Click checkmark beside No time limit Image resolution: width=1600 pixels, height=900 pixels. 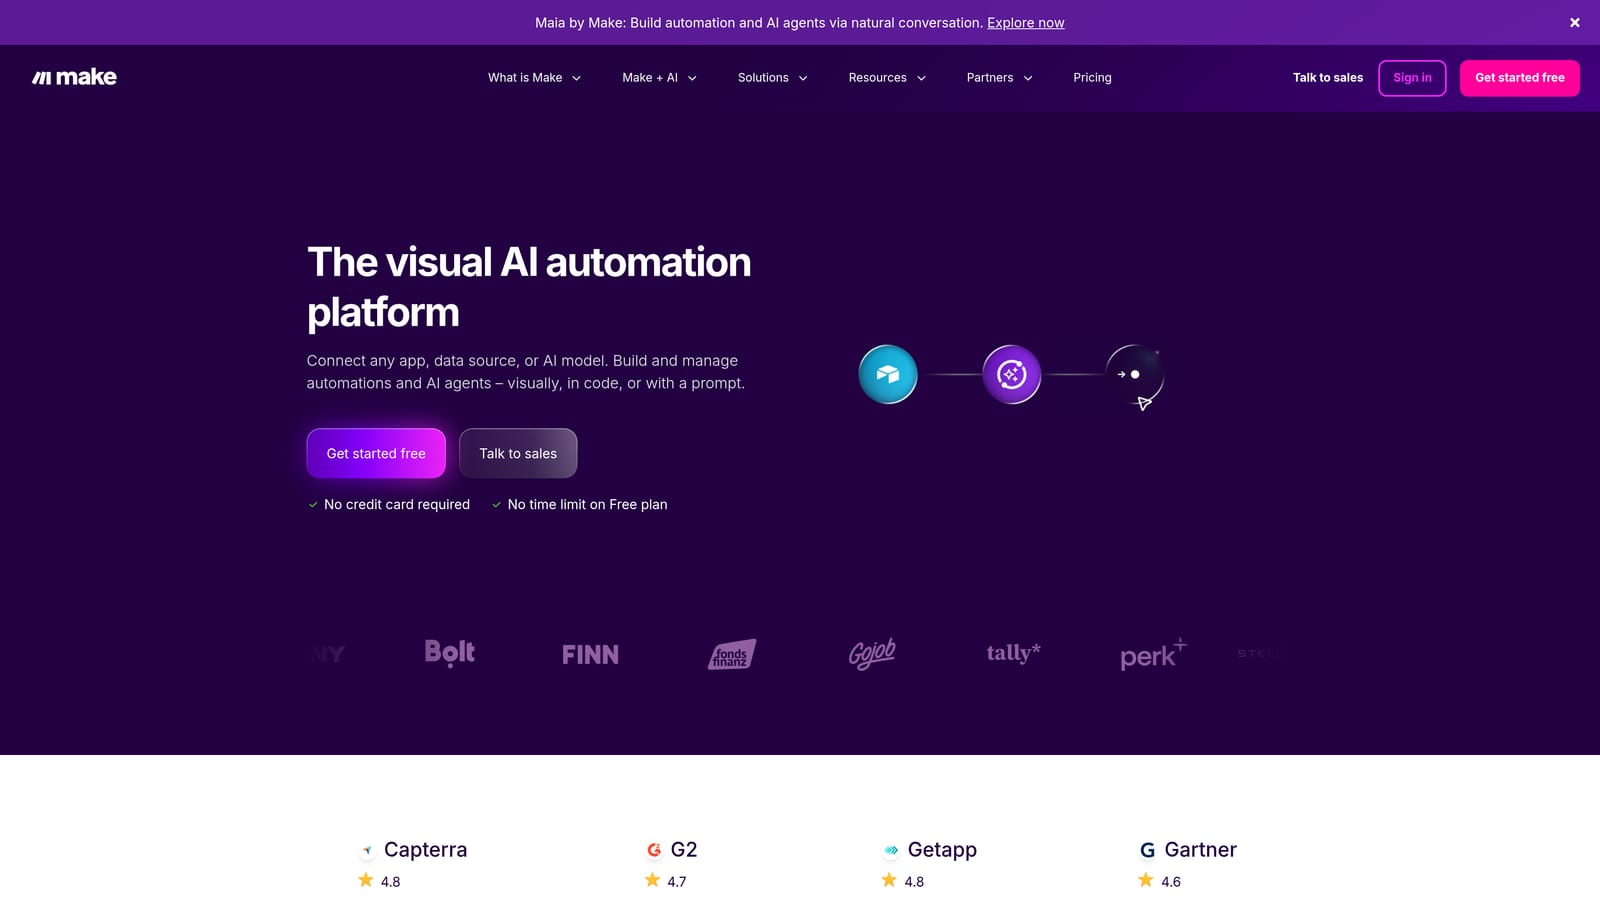click(496, 505)
